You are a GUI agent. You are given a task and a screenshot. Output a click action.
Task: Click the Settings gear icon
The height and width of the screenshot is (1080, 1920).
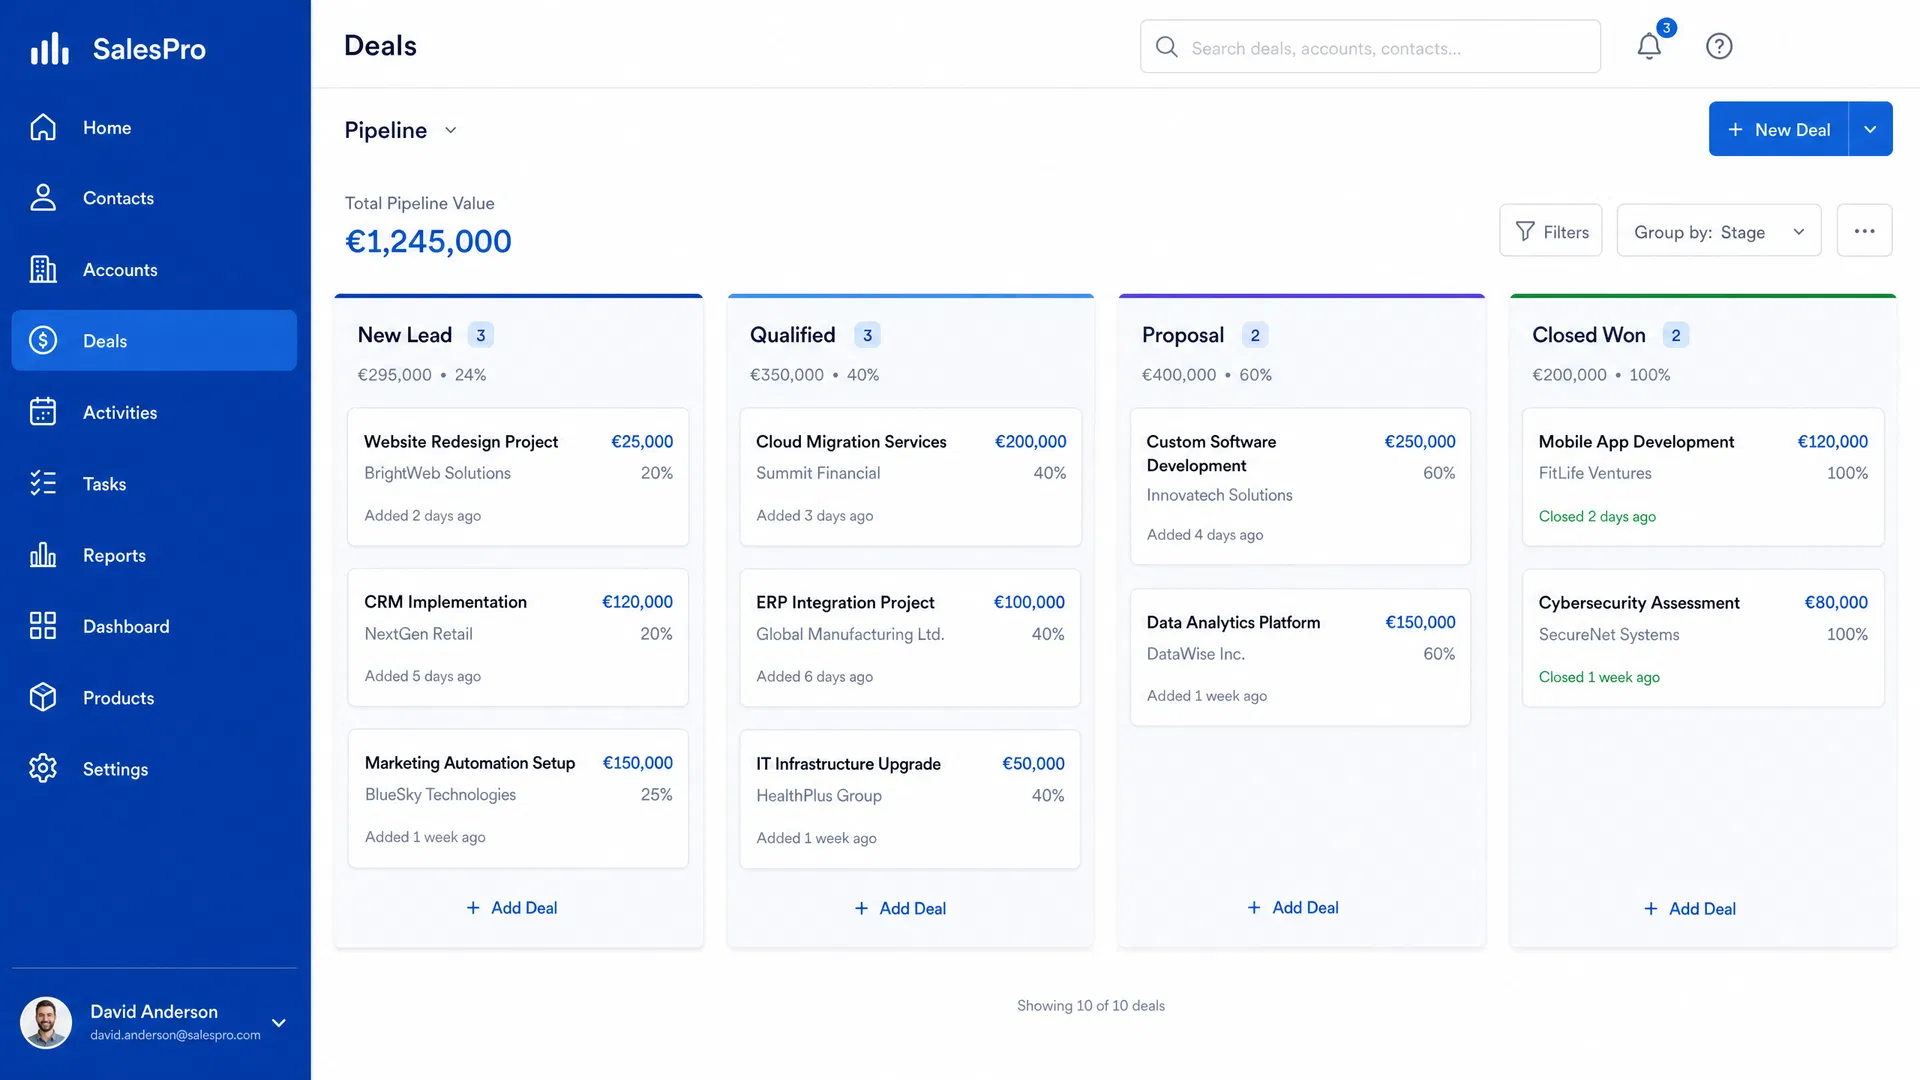43,769
